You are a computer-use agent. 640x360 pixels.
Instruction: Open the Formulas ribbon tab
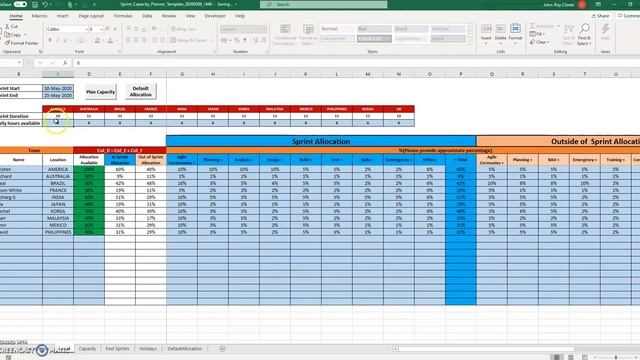pyautogui.click(x=123, y=16)
